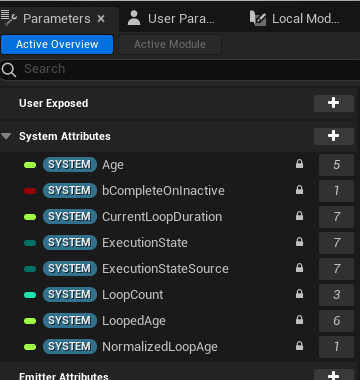360x380 pixels.
Task: Click the SYSTEM badge on Age row
Action: point(70,165)
